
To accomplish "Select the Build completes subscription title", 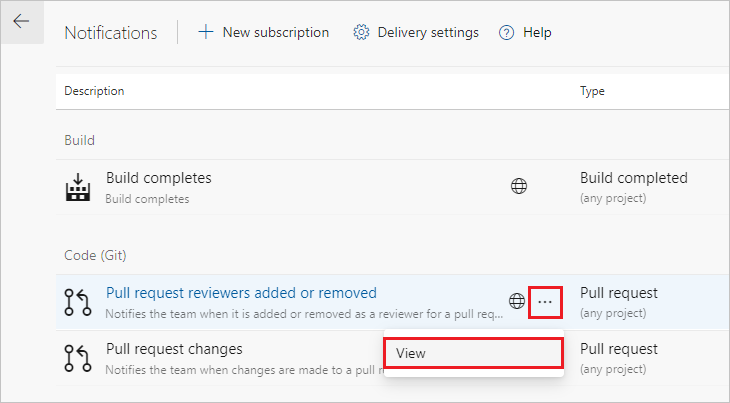I will coord(158,178).
